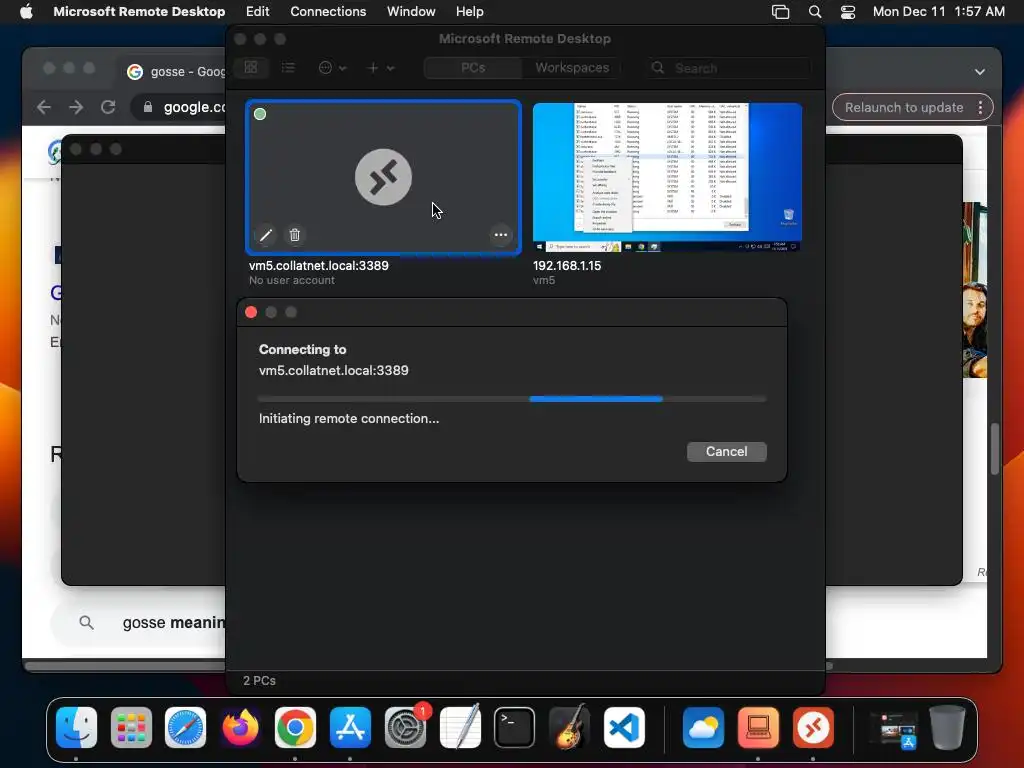
Task: Open the recent screenshots stack in Dock
Action: click(x=894, y=728)
